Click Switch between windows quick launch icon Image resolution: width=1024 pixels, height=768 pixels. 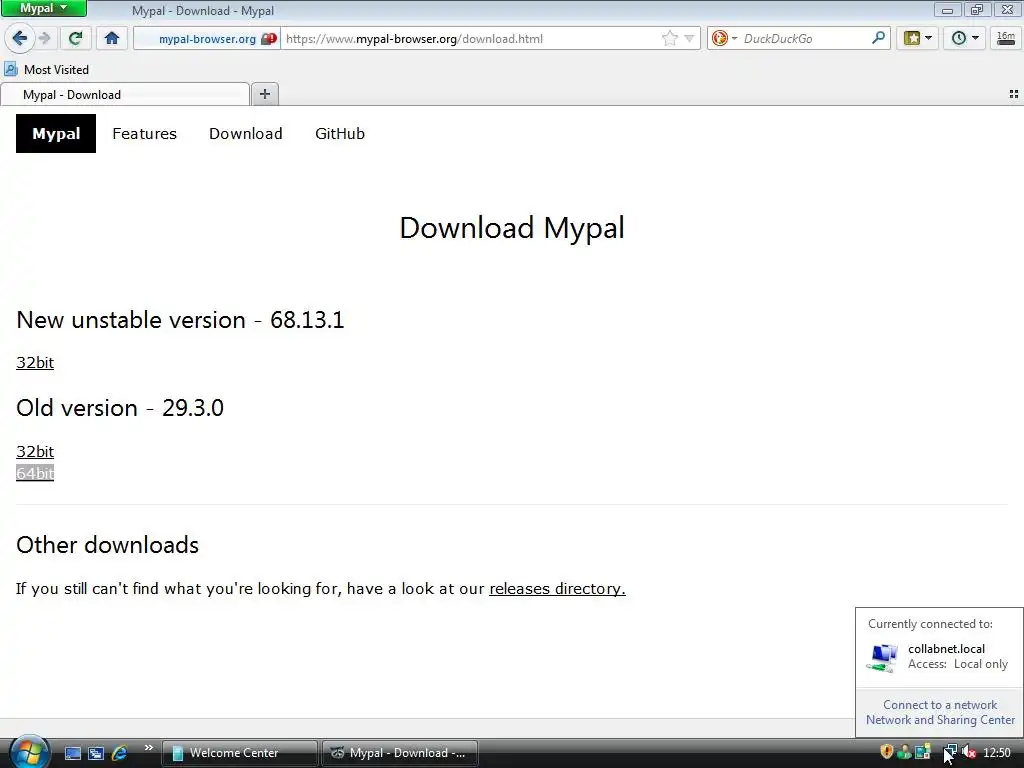tap(96, 753)
